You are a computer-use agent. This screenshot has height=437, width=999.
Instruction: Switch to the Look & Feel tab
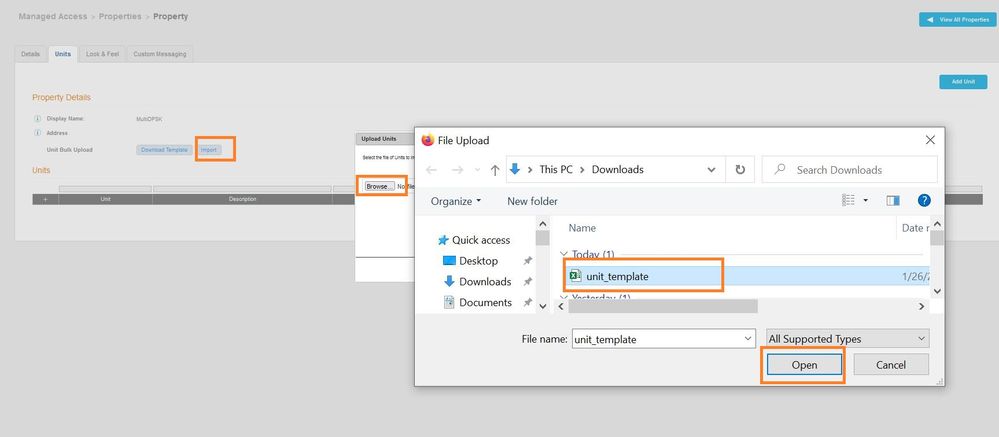coord(103,53)
